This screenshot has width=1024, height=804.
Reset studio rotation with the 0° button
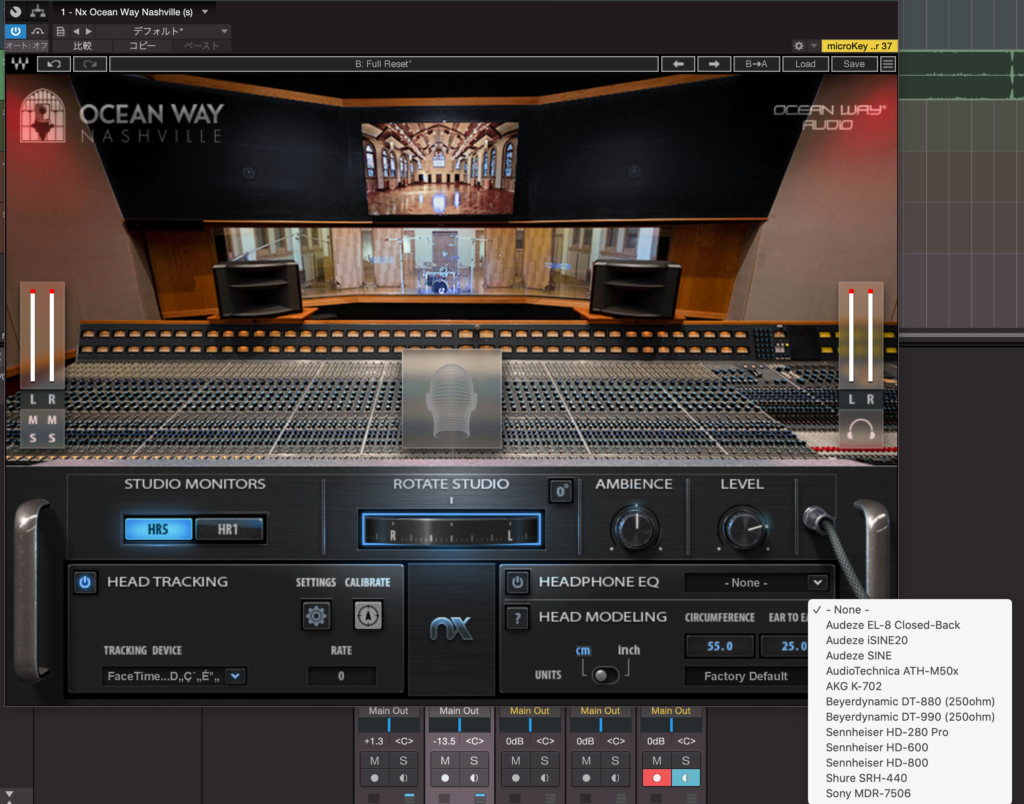pyautogui.click(x=561, y=492)
